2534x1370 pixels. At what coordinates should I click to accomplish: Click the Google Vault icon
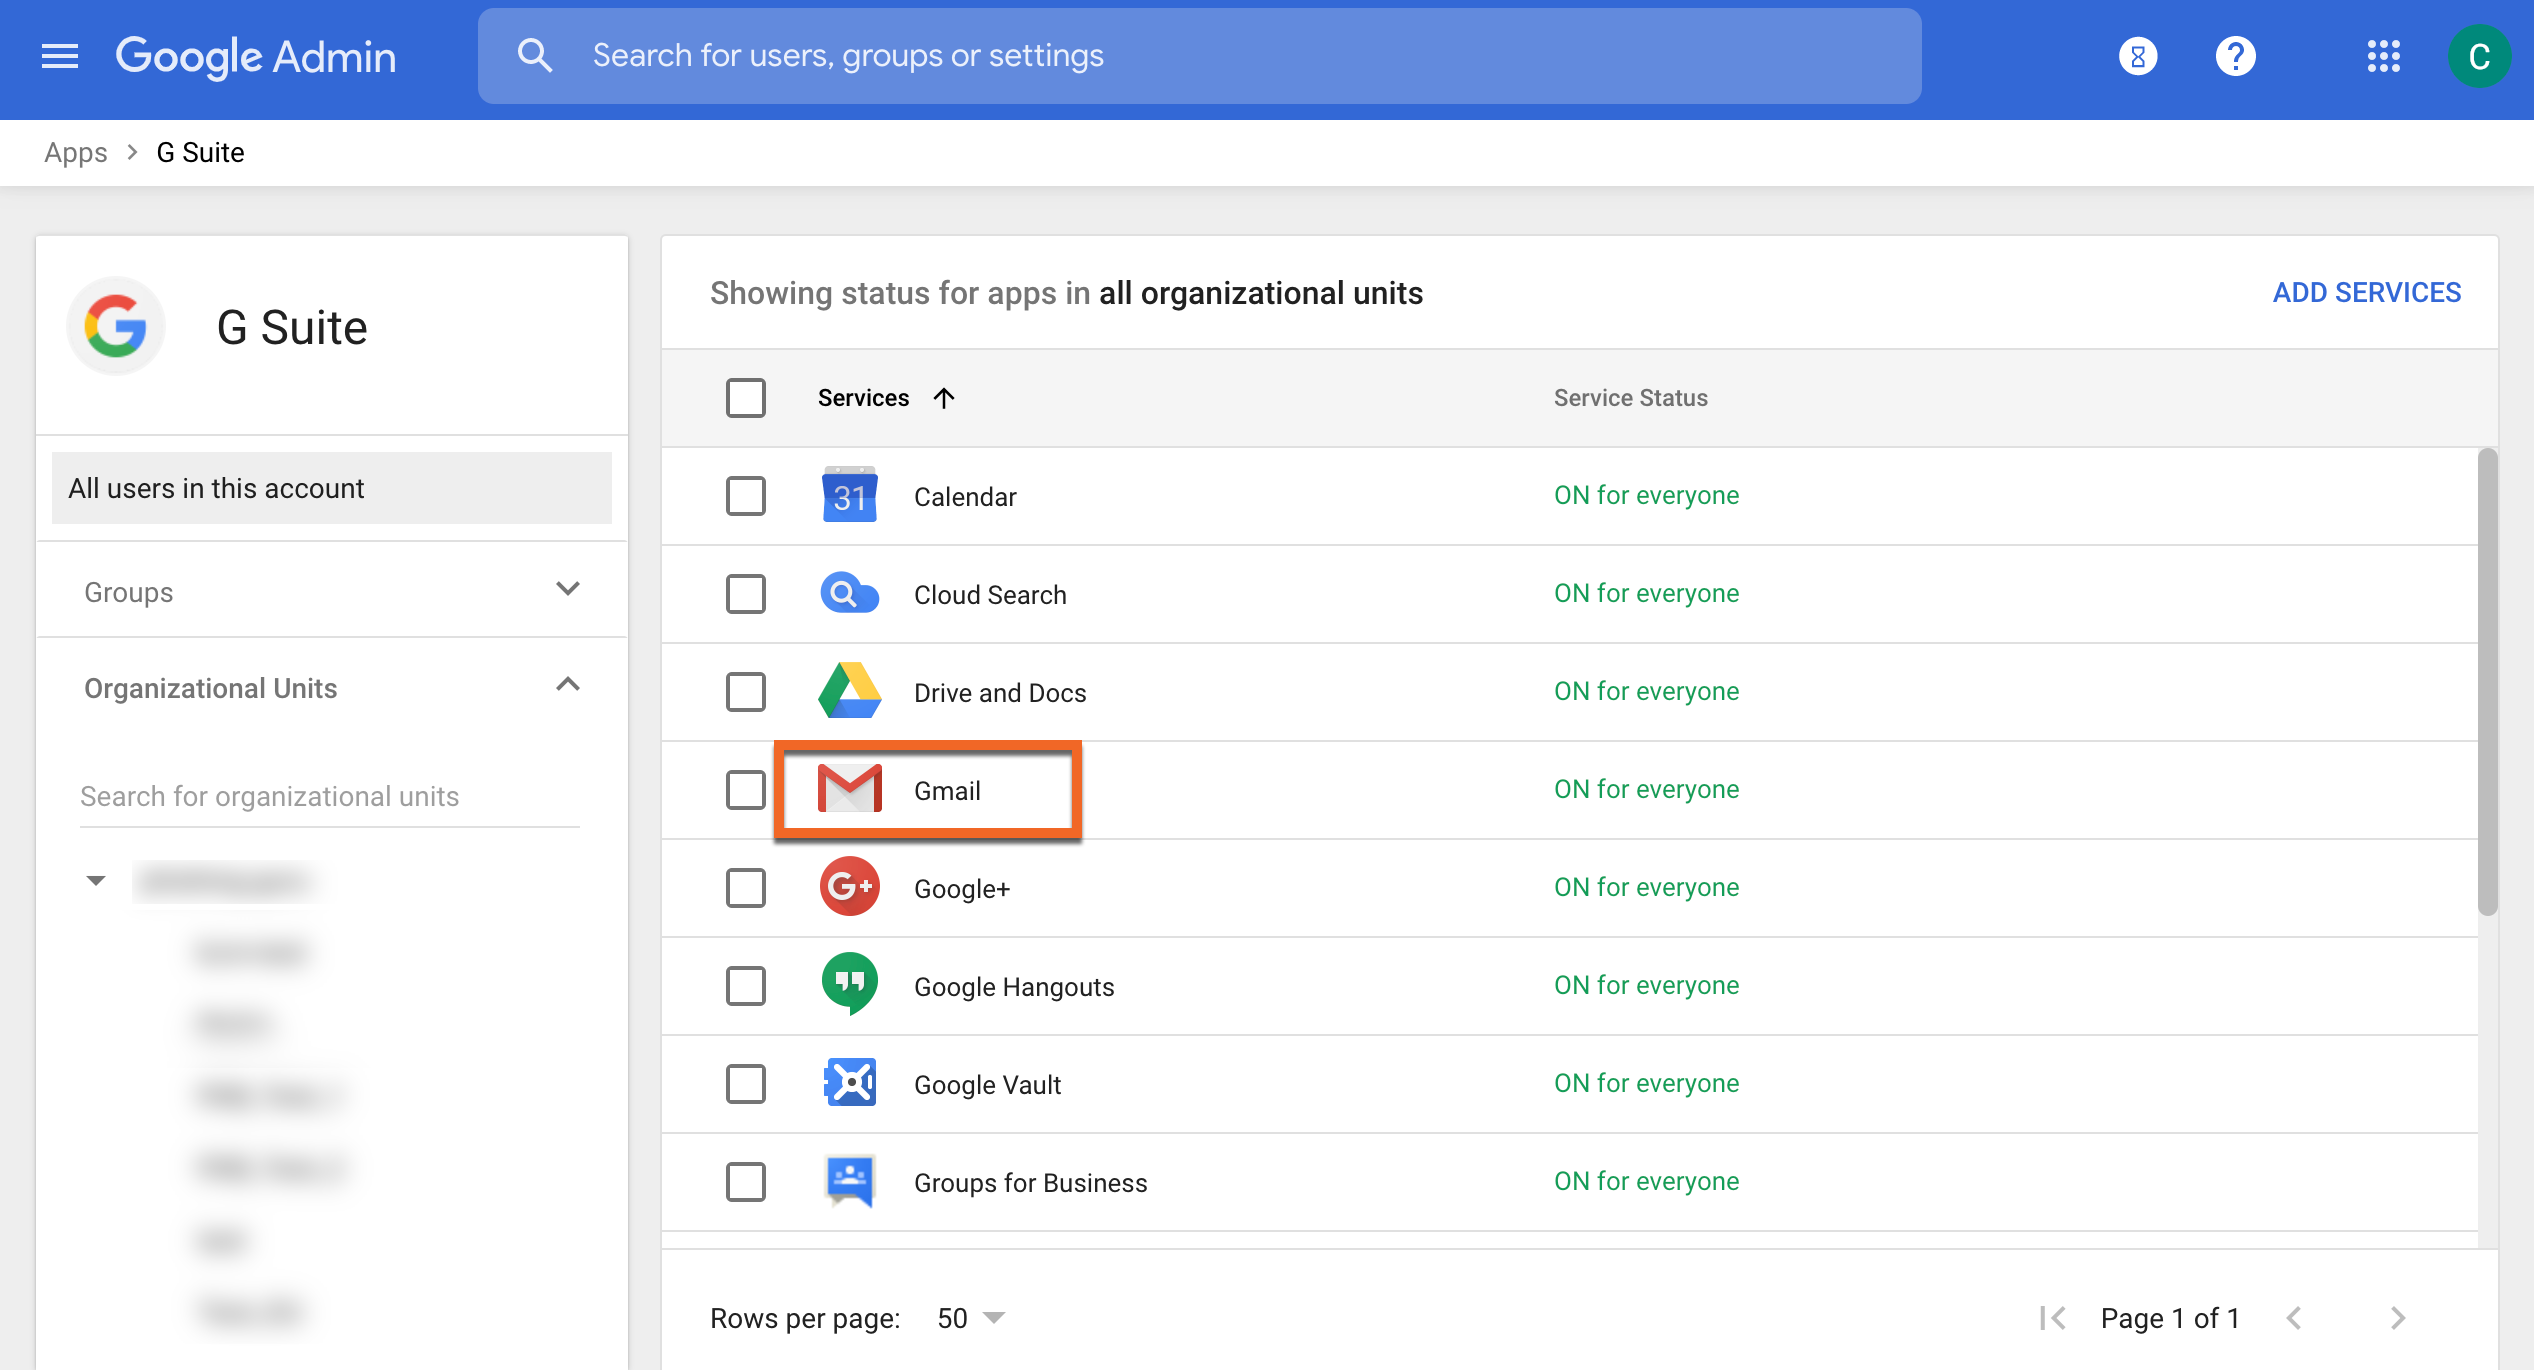point(849,1083)
